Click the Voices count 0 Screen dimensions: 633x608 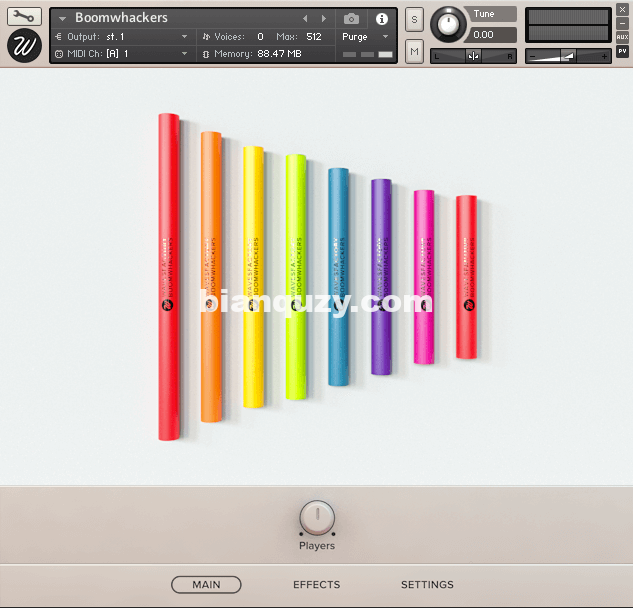coord(260,37)
